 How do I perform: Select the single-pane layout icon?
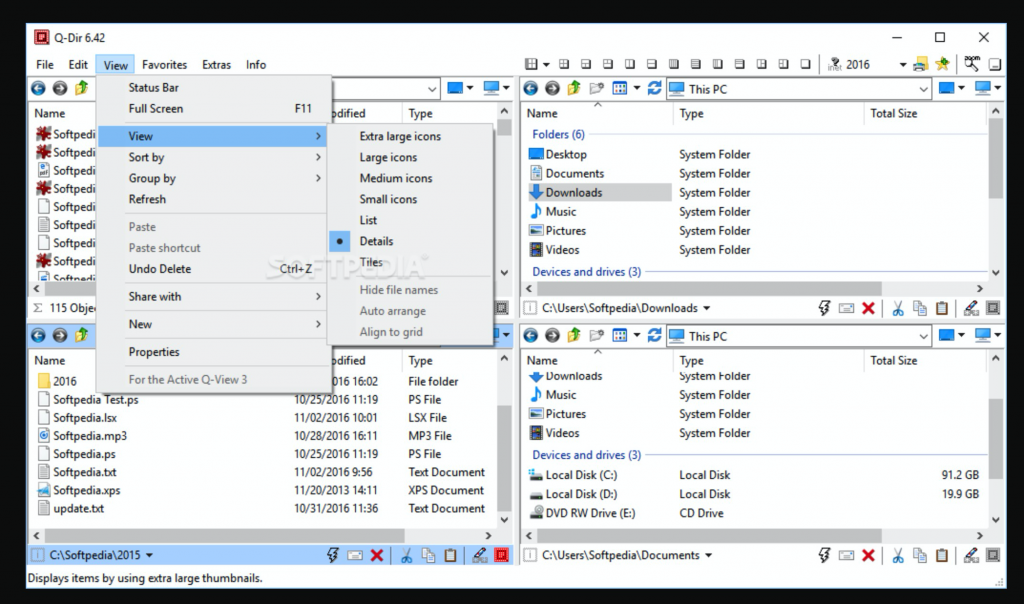click(805, 64)
